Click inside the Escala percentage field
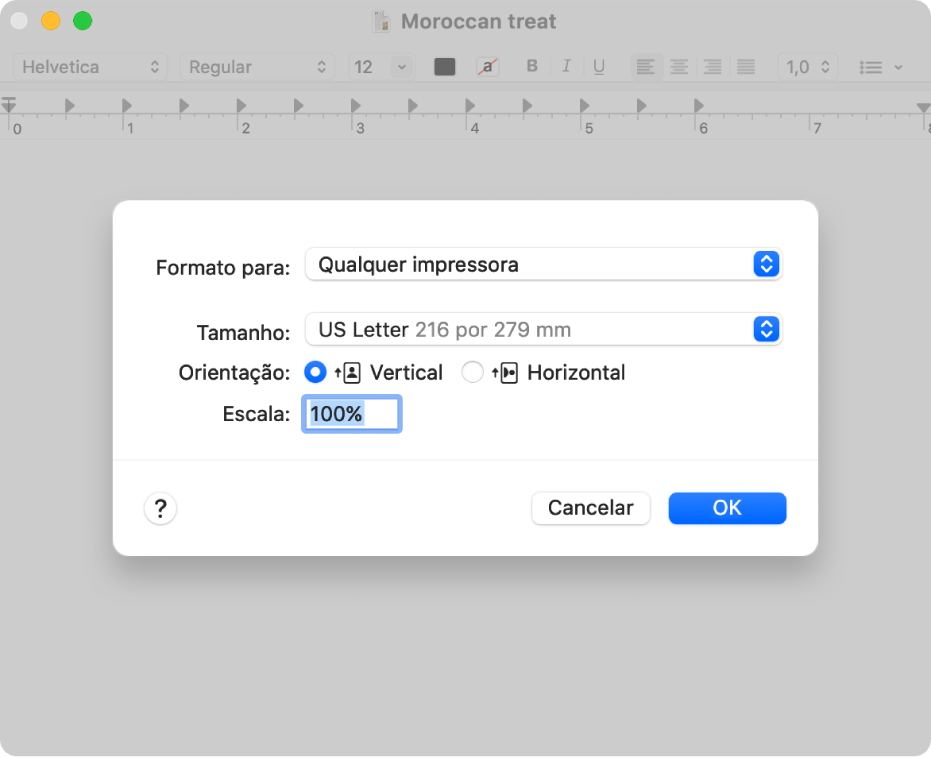The image size is (931, 758). pos(351,413)
